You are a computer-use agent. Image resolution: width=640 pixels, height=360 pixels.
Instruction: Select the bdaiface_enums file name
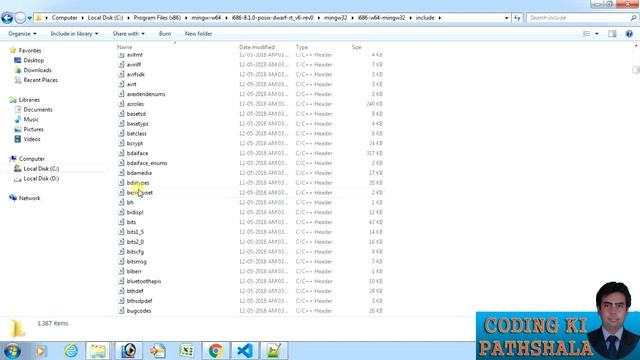click(x=147, y=163)
